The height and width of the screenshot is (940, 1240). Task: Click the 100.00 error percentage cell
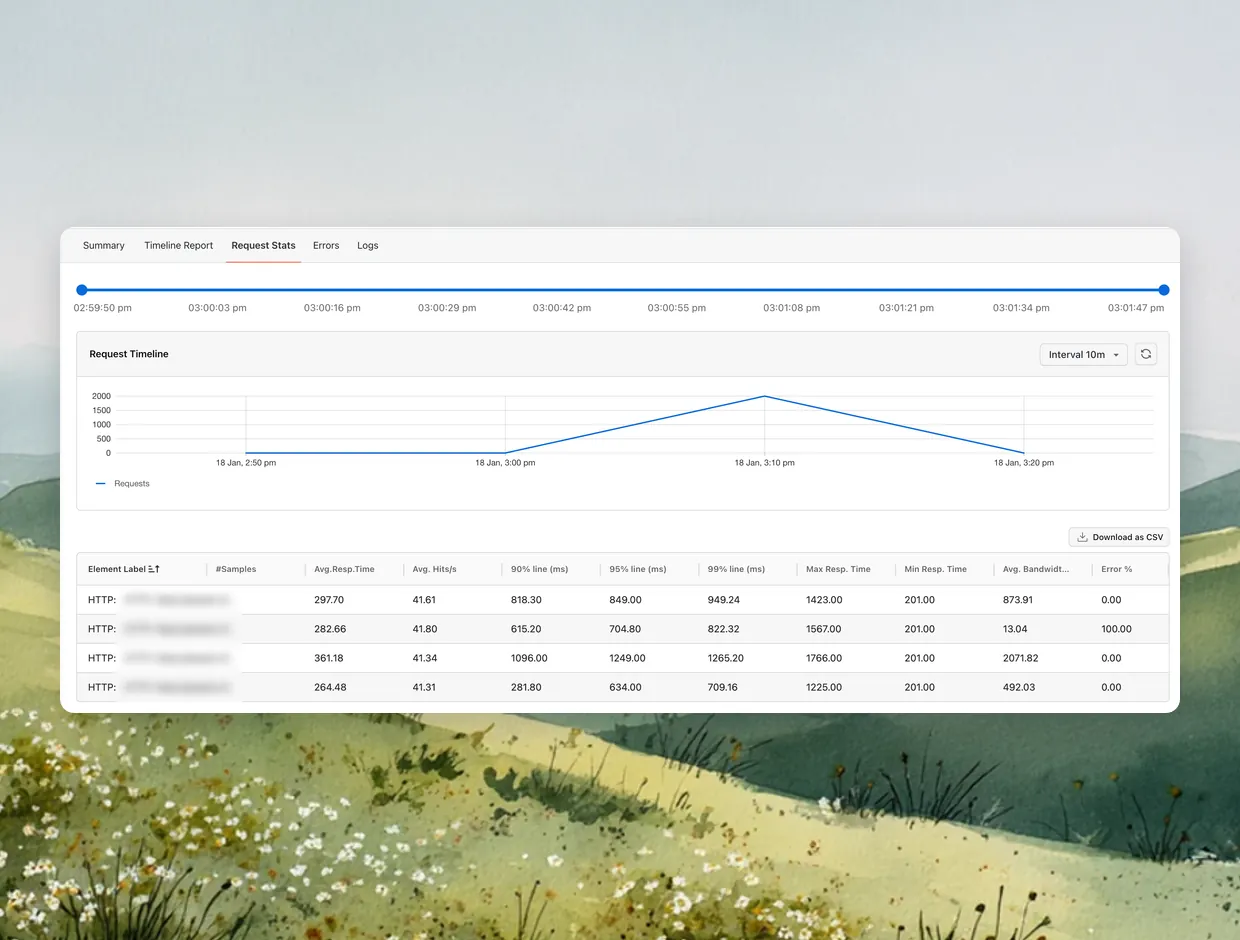[x=1116, y=629]
